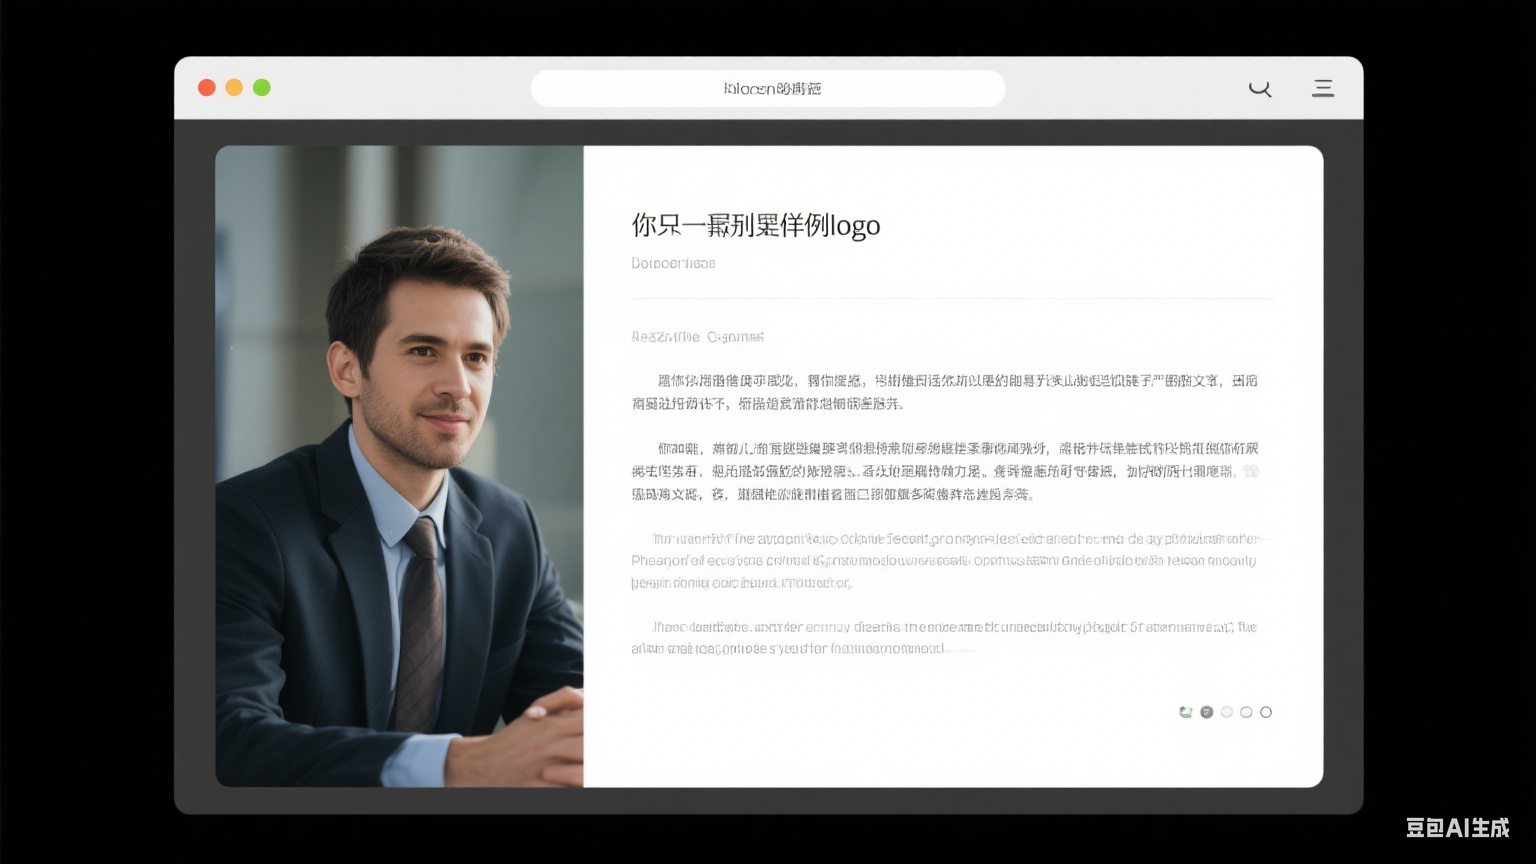The height and width of the screenshot is (864, 1536).
Task: Click the red traffic light button
Action: pos(206,87)
